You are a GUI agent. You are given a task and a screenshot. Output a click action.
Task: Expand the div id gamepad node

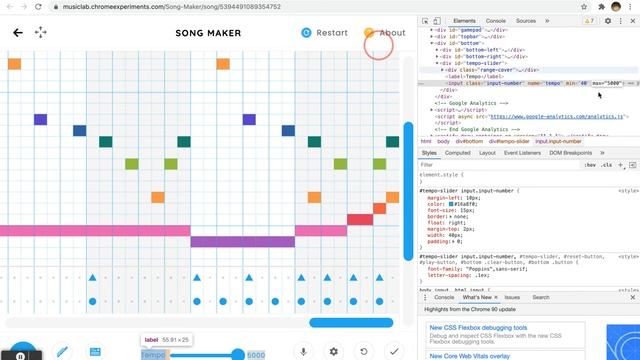[x=432, y=30]
